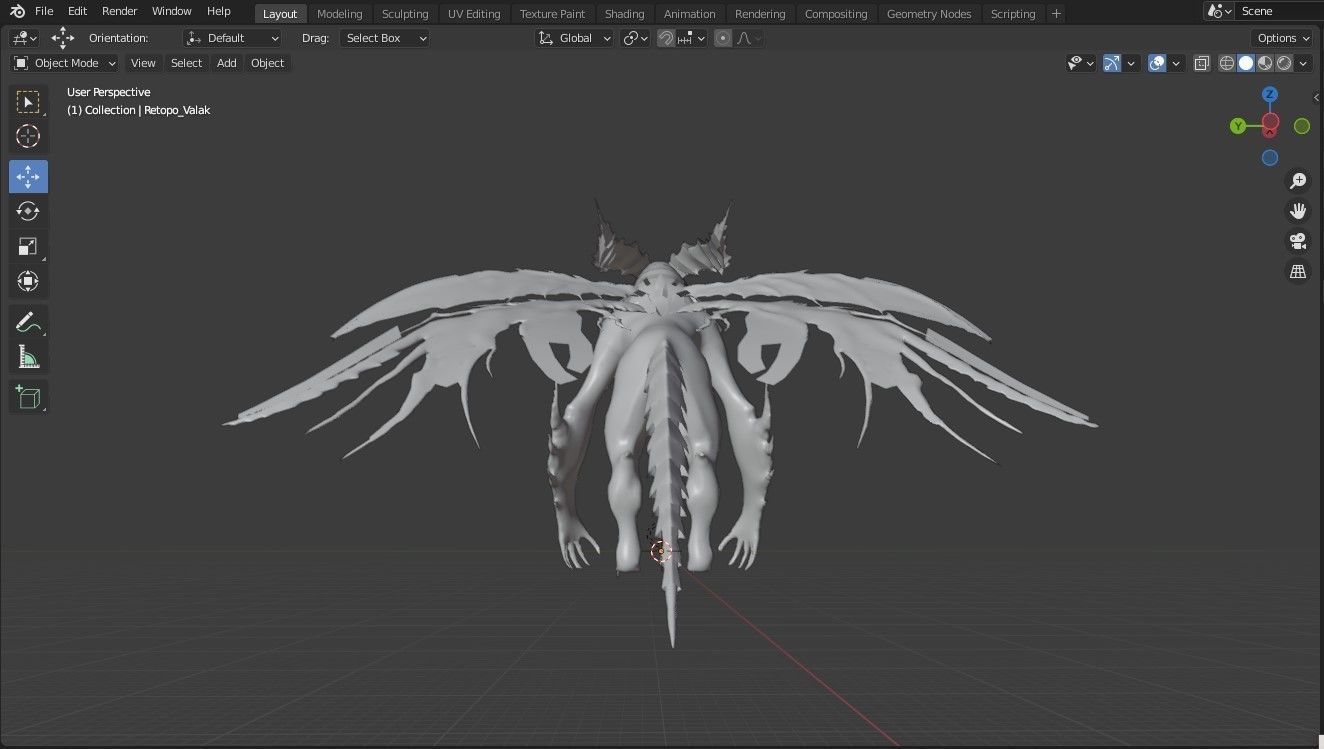Viewport: 1324px width, 749px height.
Task: Open the snapping elements dropdown
Action: (x=692, y=38)
